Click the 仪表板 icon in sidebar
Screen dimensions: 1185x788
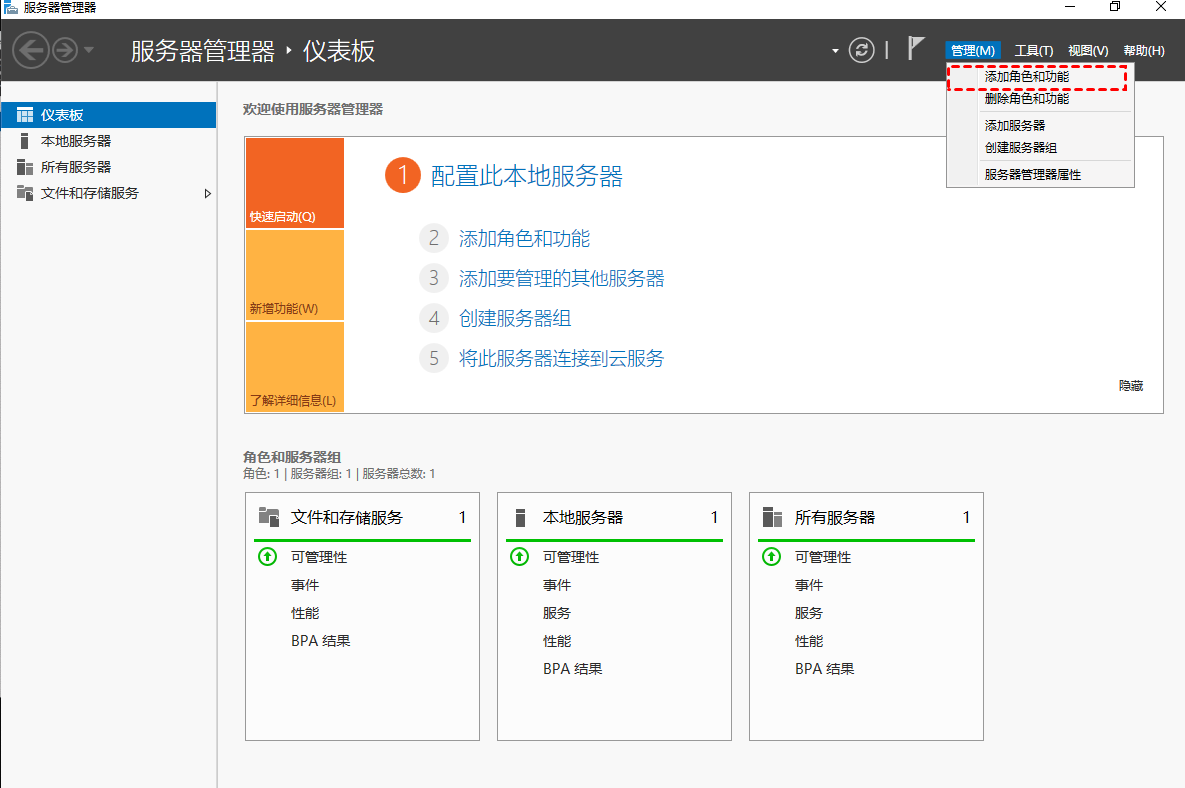pyautogui.click(x=25, y=115)
